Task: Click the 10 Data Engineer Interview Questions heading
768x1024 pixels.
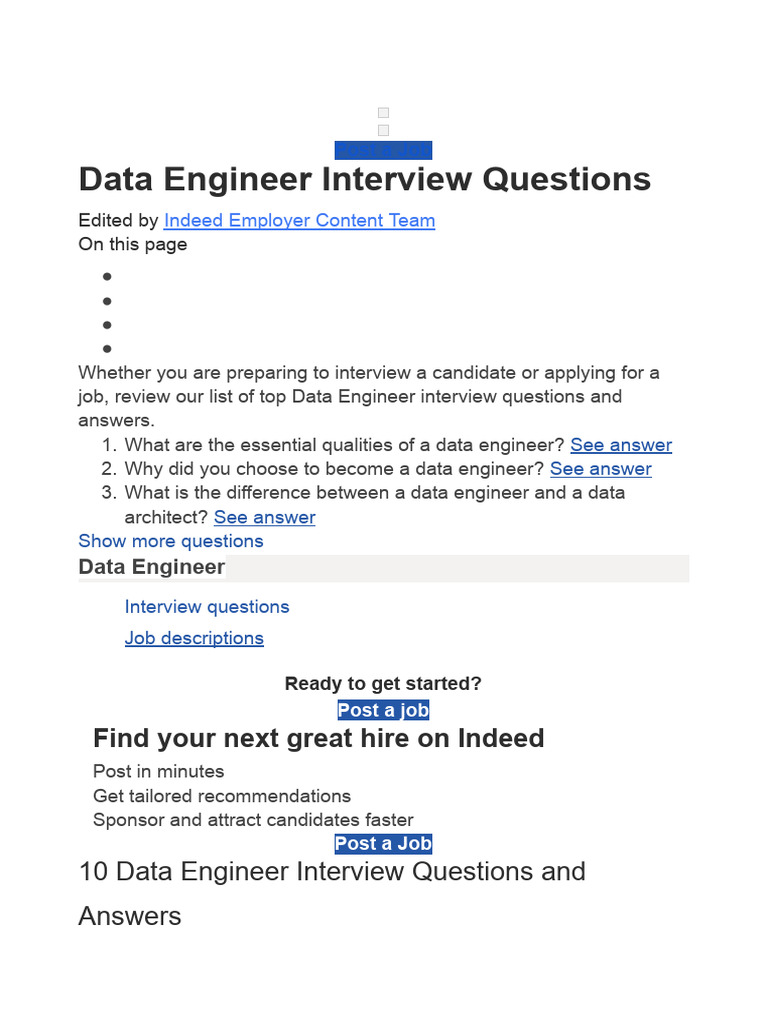Action: [332, 872]
